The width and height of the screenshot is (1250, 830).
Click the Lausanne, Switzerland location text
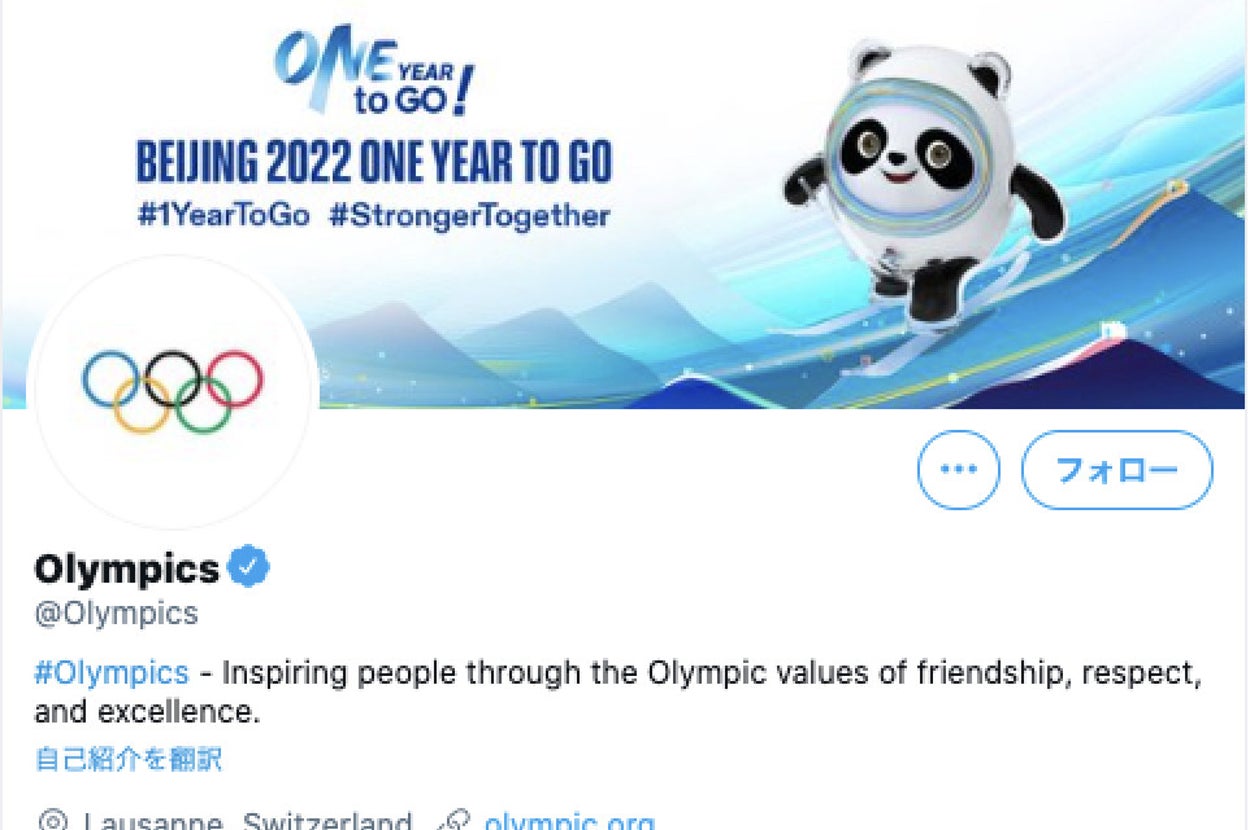pyautogui.click(x=247, y=822)
